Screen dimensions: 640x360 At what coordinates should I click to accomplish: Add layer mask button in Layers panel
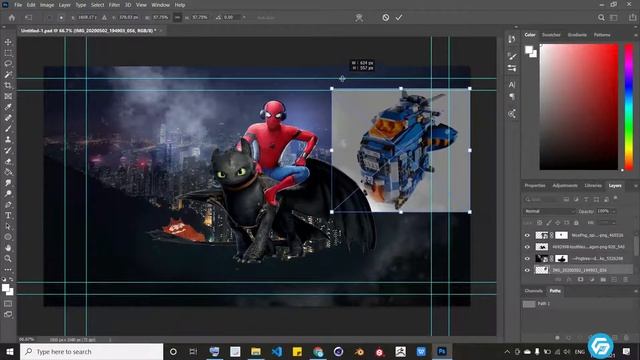[580, 280]
